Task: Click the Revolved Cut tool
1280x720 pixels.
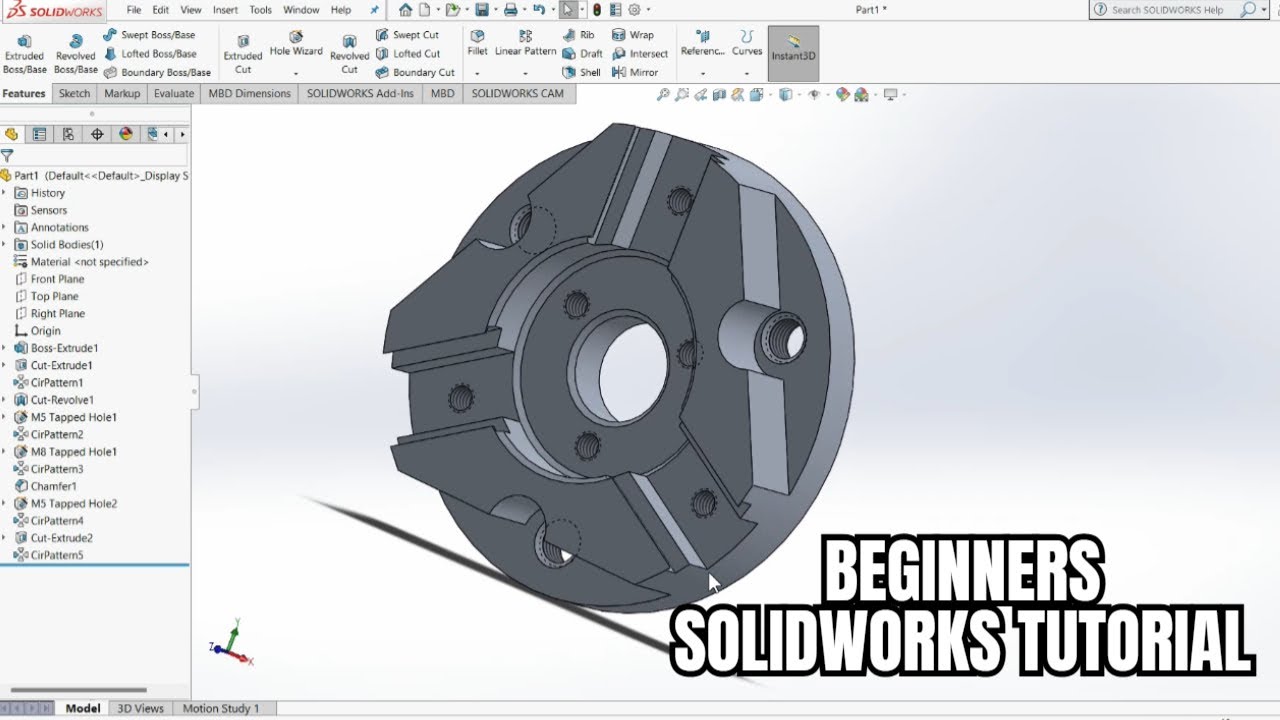Action: pos(349,55)
